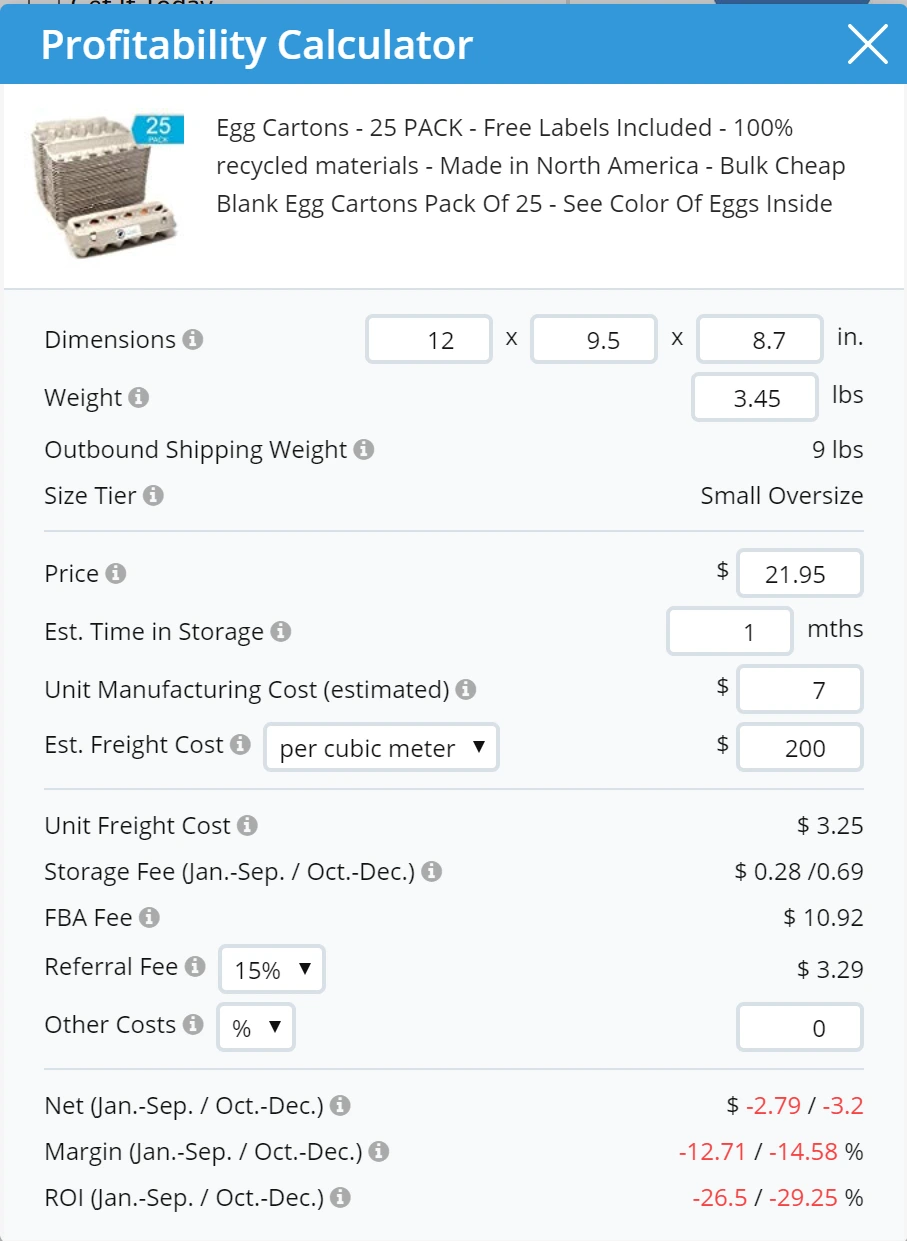Click the Other Costs value field
Screen dimensions: 907x1241
click(x=799, y=1028)
